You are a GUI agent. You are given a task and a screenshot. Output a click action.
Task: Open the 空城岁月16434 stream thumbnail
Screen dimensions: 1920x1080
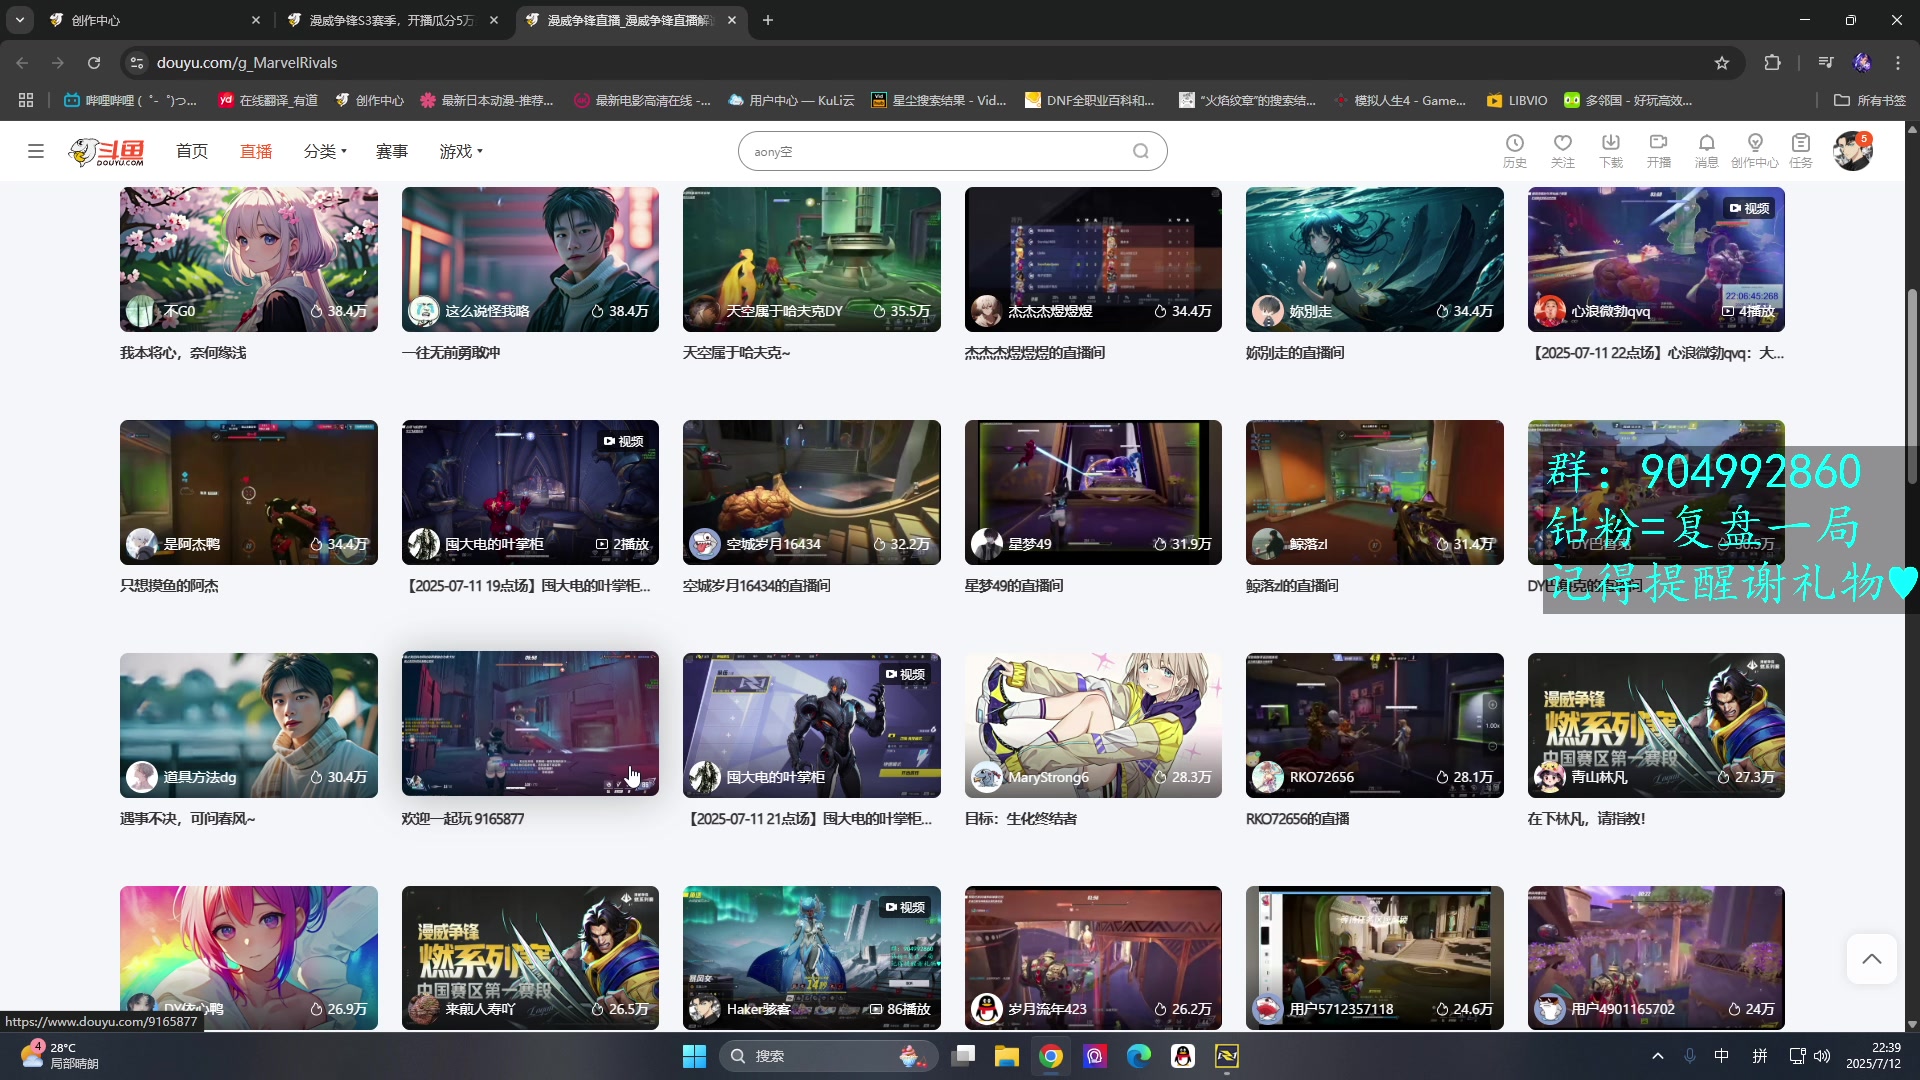[x=811, y=492]
